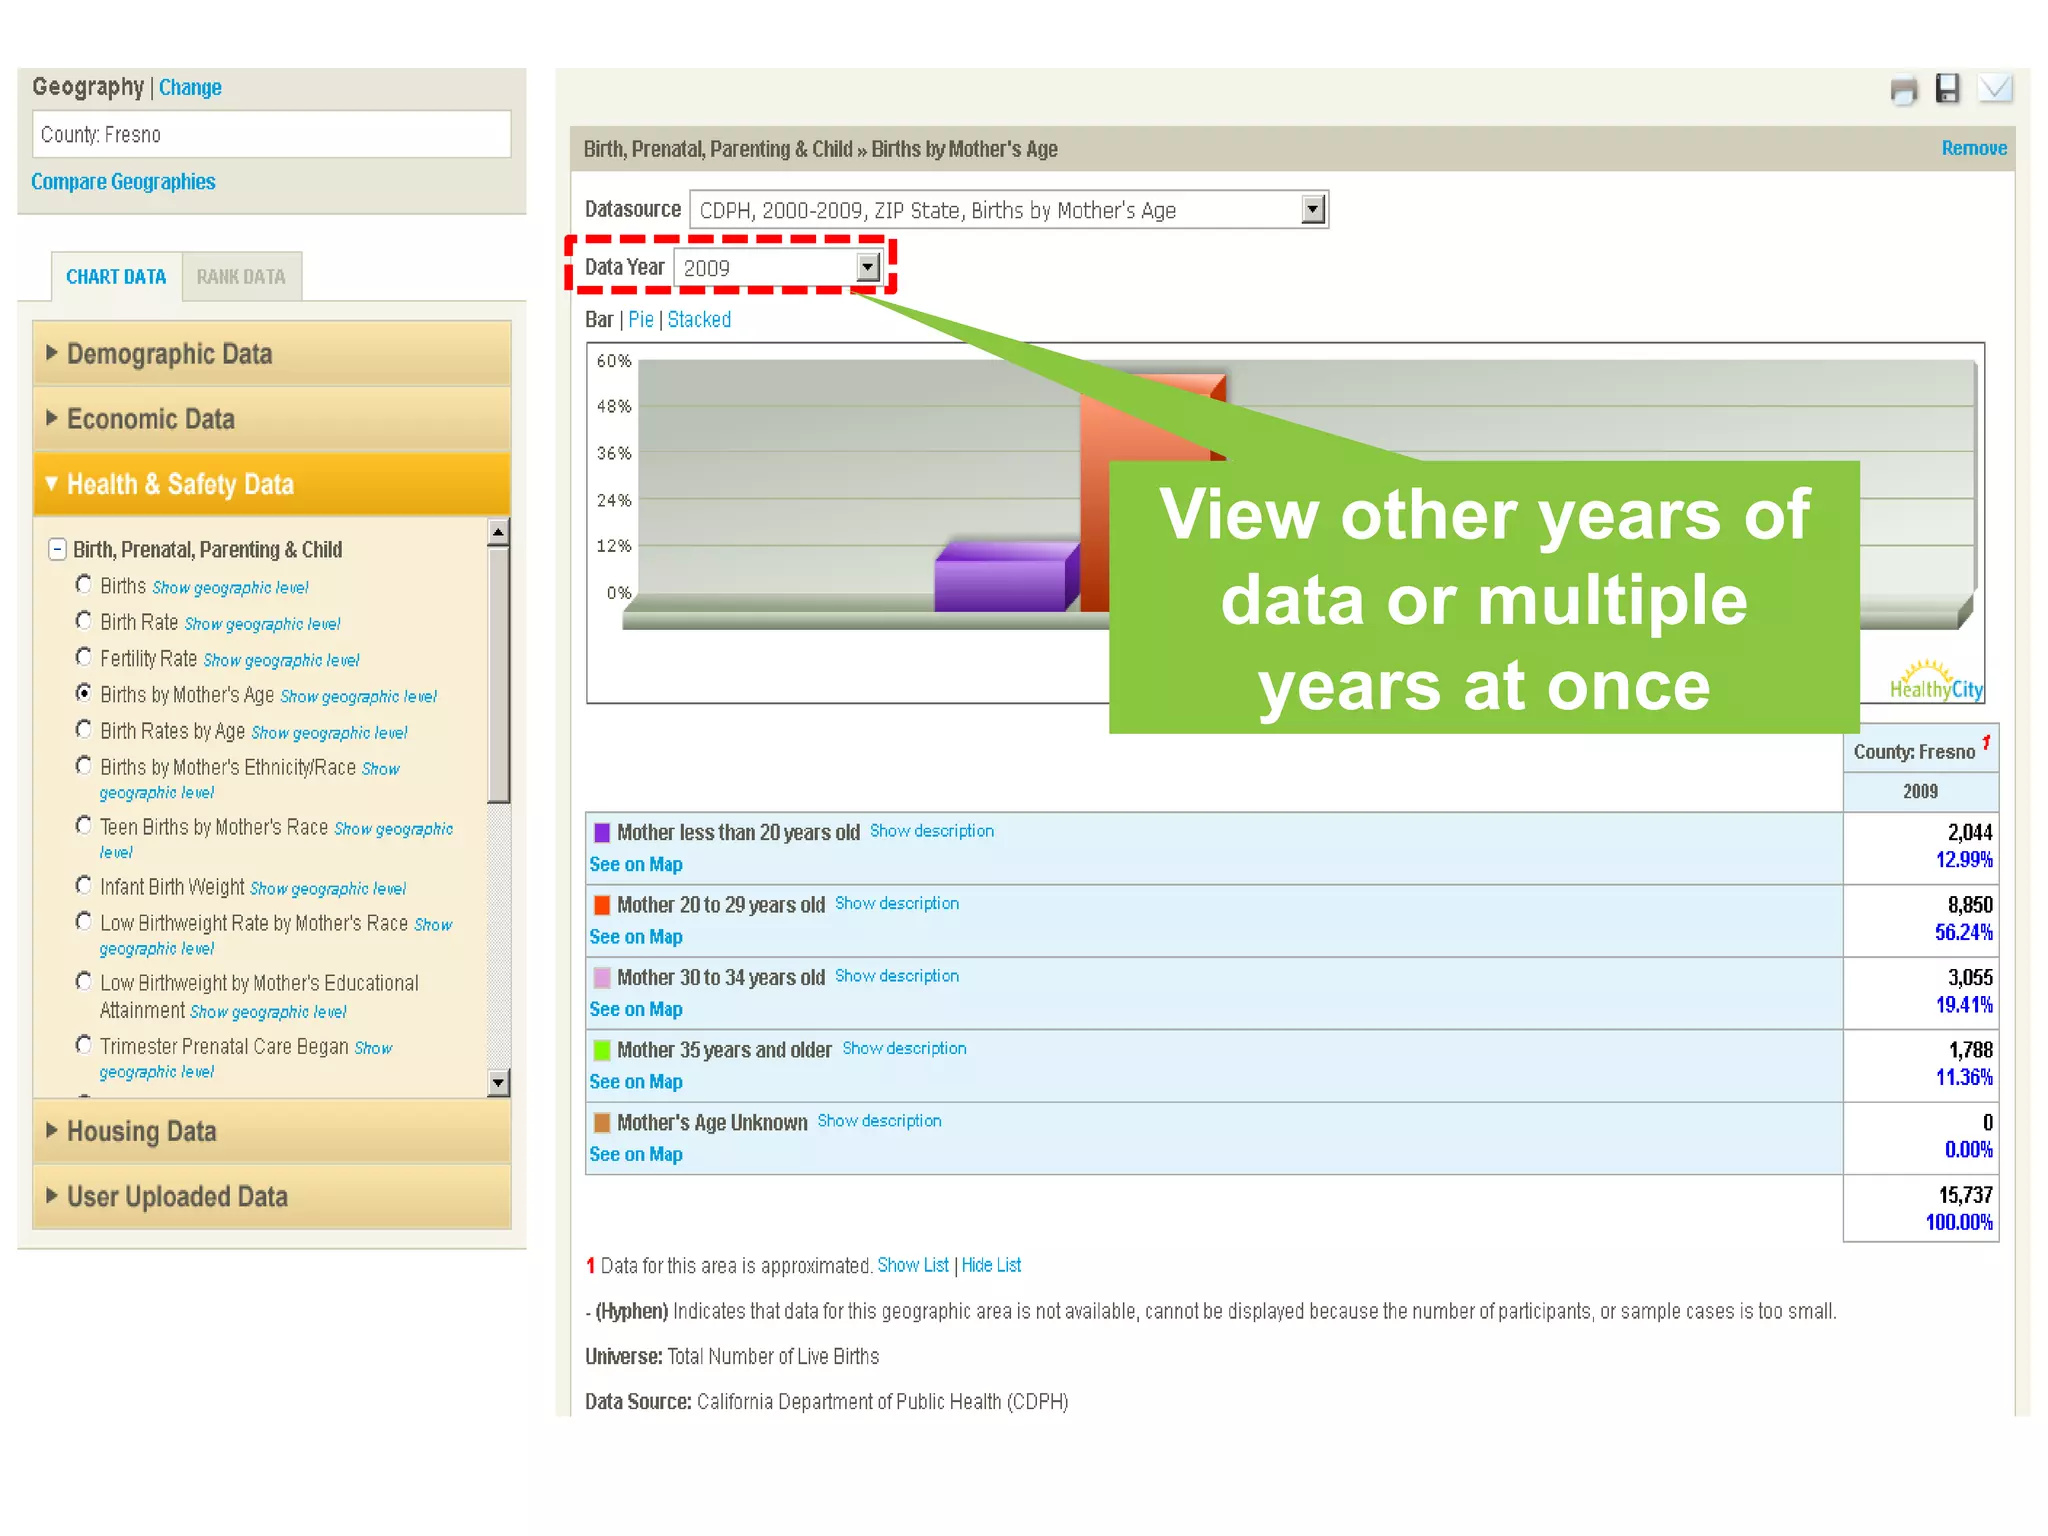Viewport: 2048px width, 1536px height.
Task: Select the Birth Rate radio button
Action: click(84, 621)
